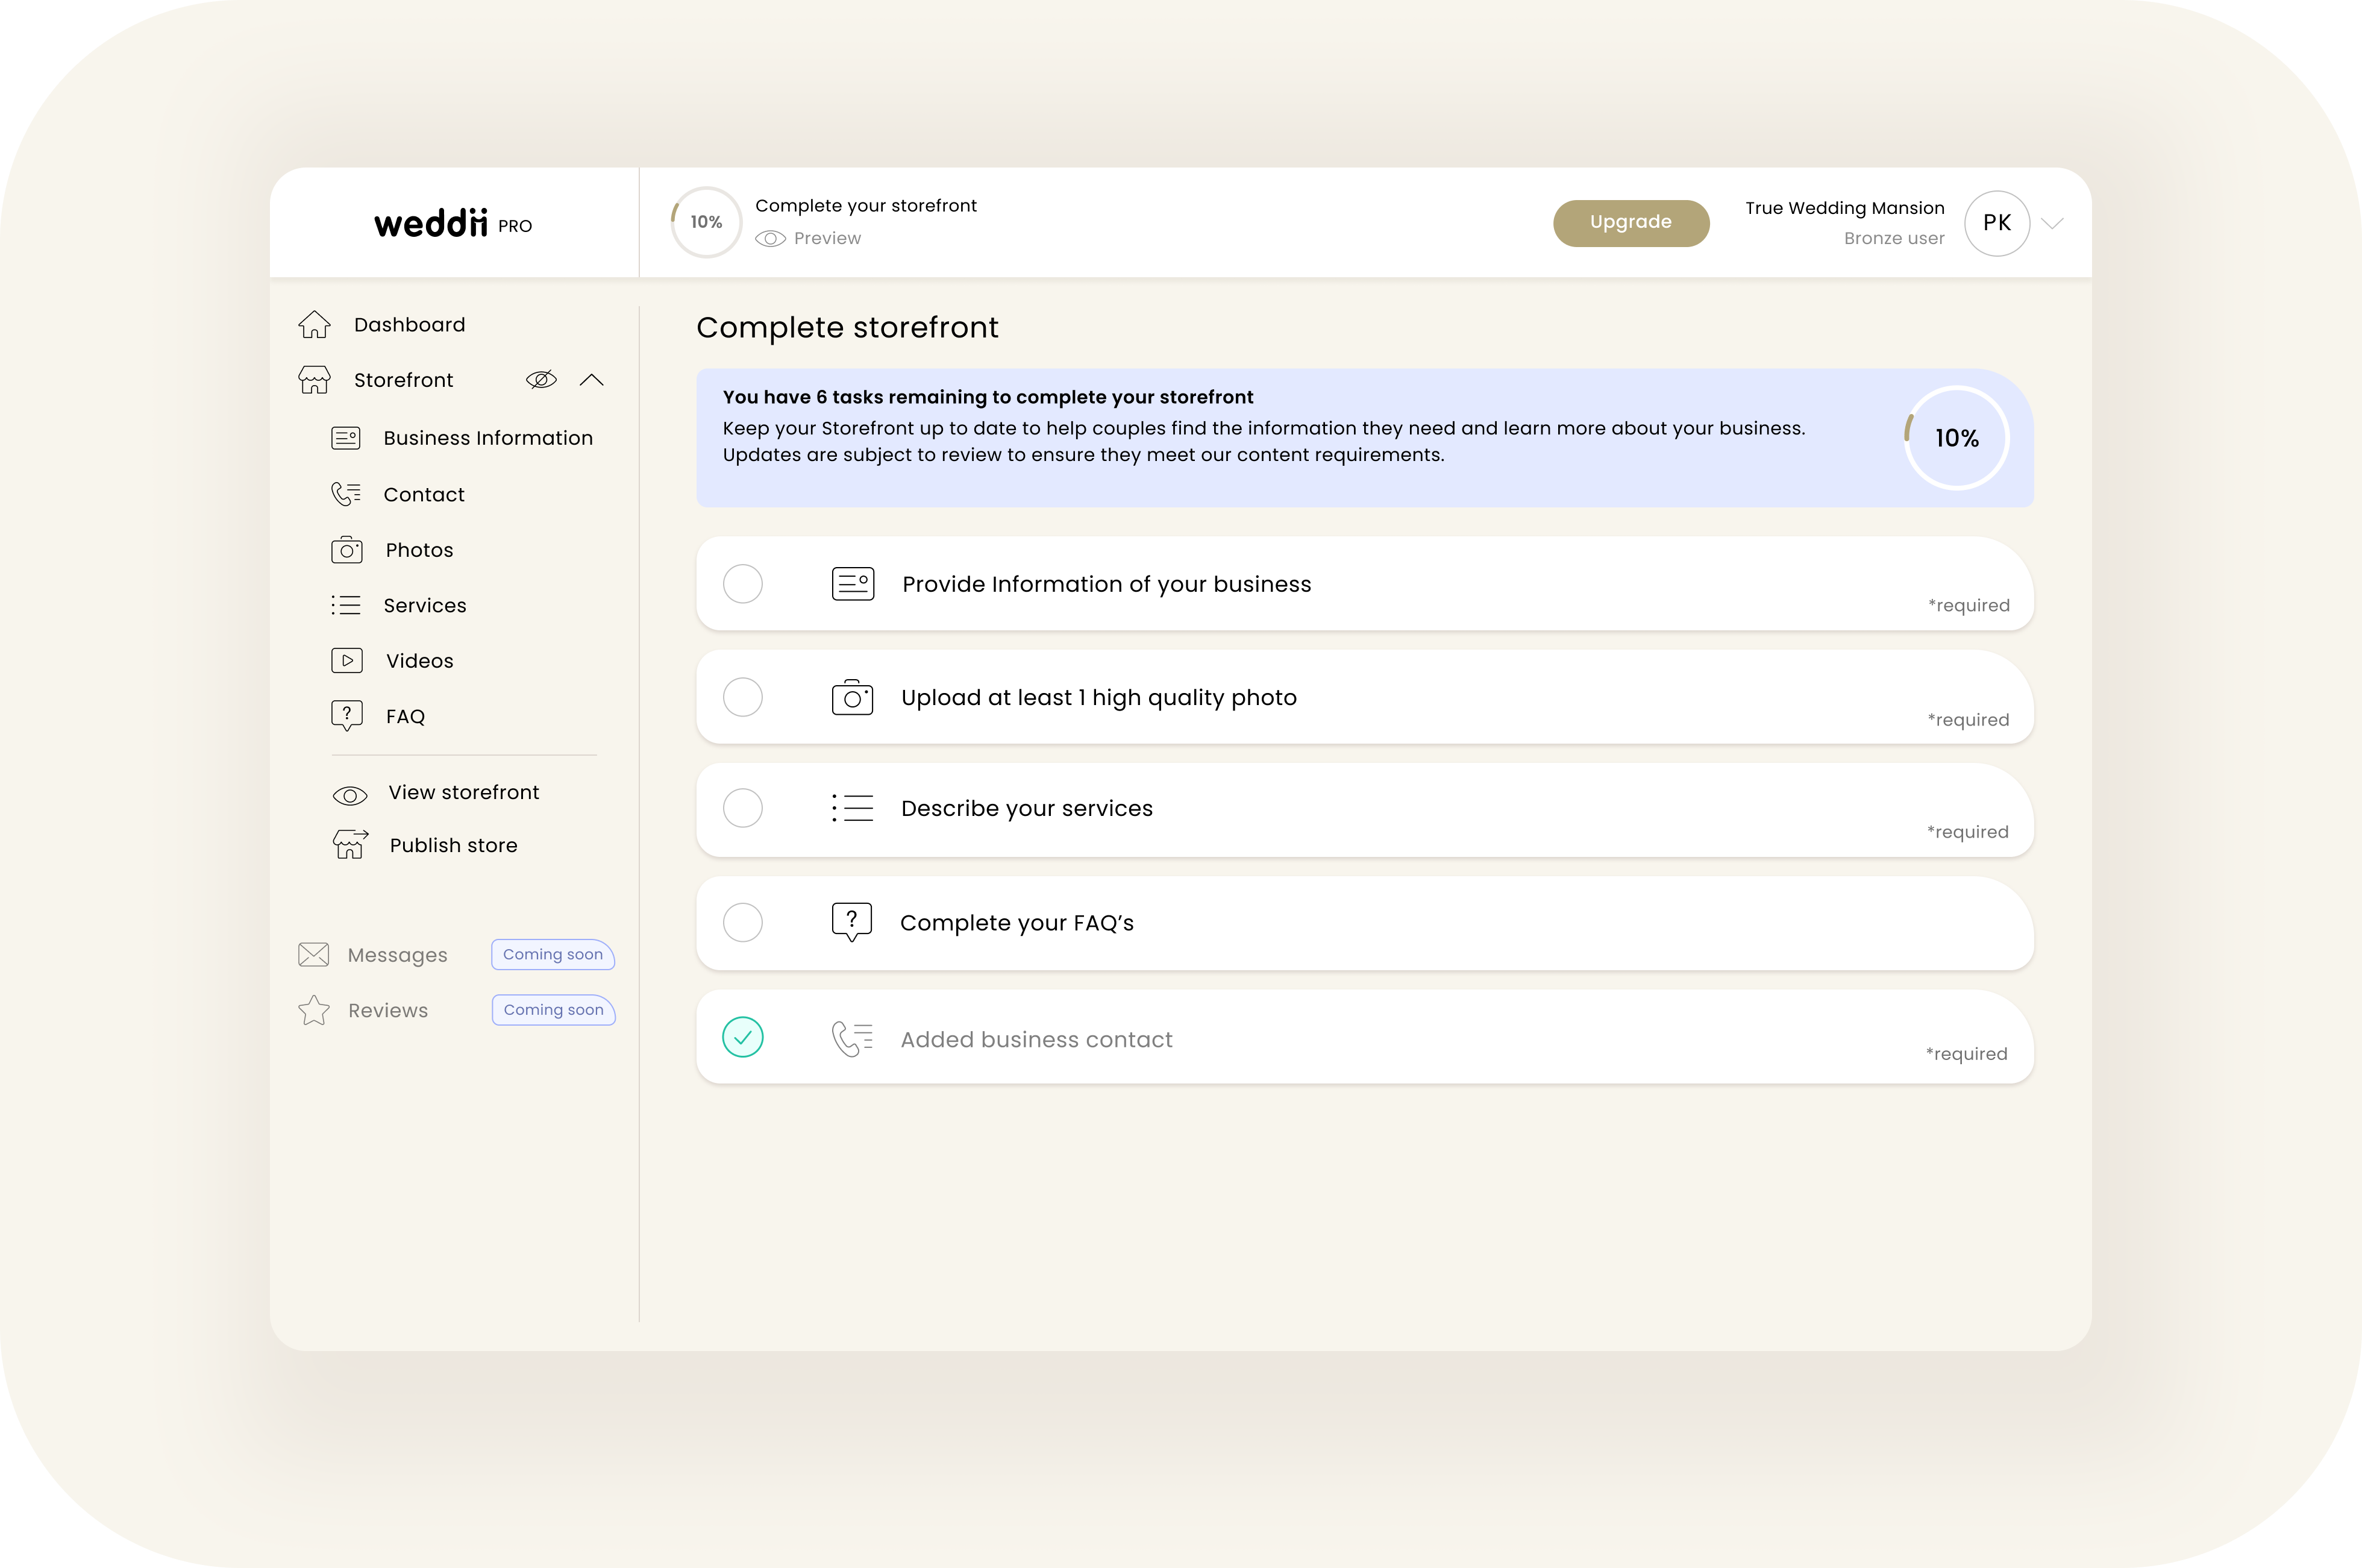
Task: Click the Preview link in header
Action: [826, 238]
